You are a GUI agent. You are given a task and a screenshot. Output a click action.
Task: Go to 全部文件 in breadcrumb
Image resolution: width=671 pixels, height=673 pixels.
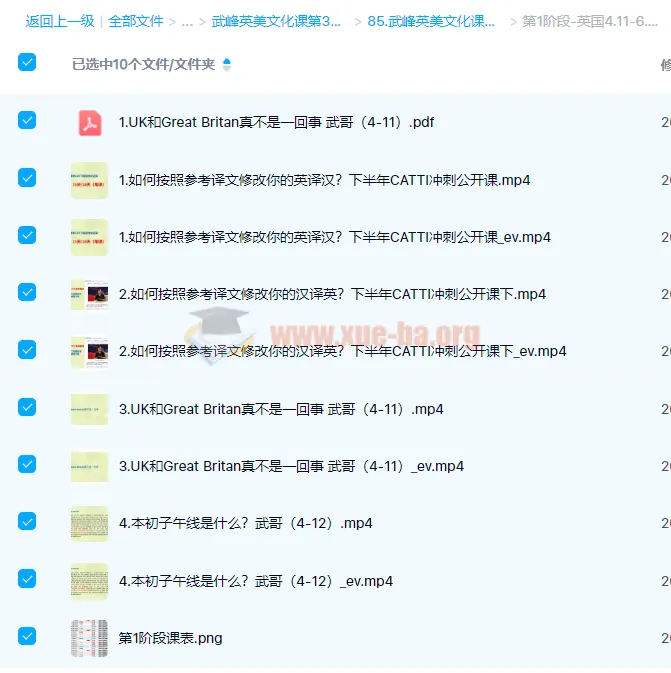click(x=136, y=21)
